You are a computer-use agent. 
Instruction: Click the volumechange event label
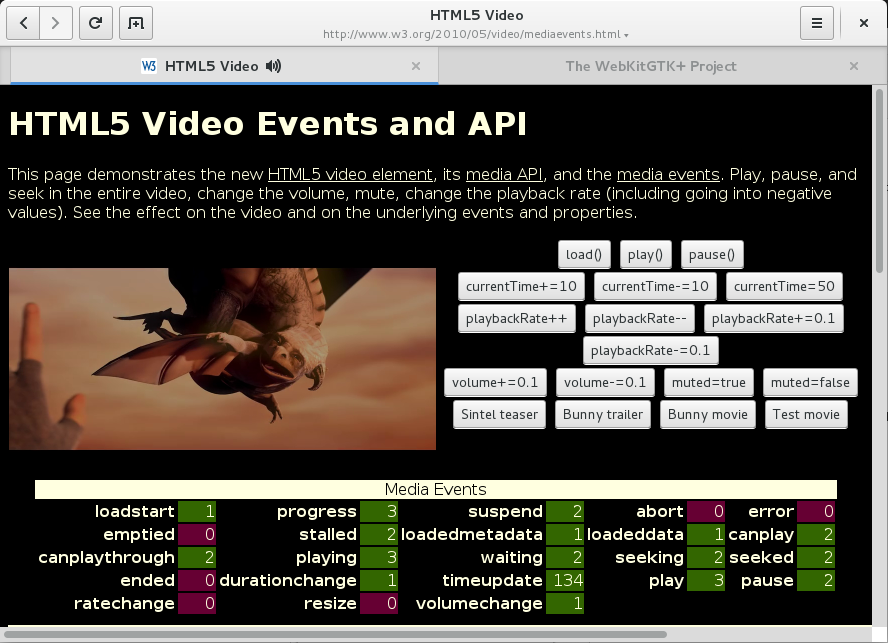[479, 603]
